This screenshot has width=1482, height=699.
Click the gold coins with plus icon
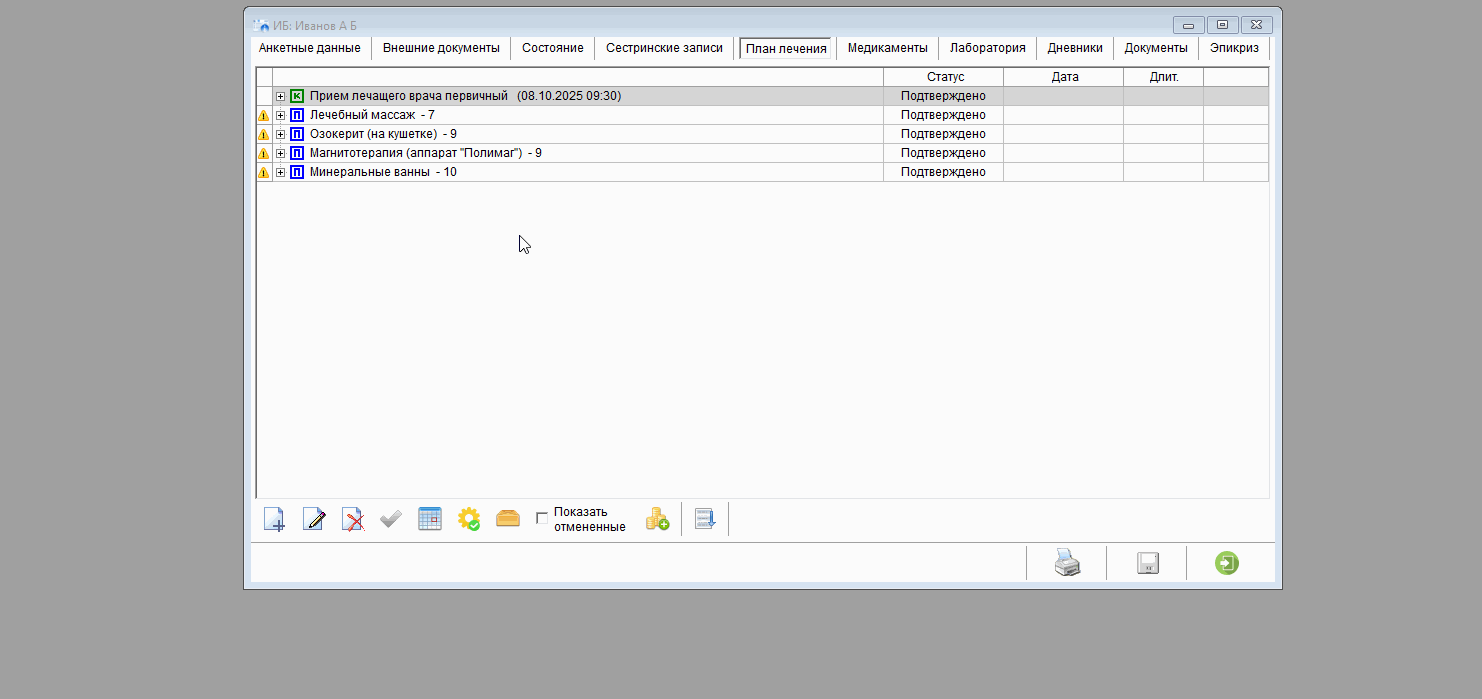tap(657, 519)
